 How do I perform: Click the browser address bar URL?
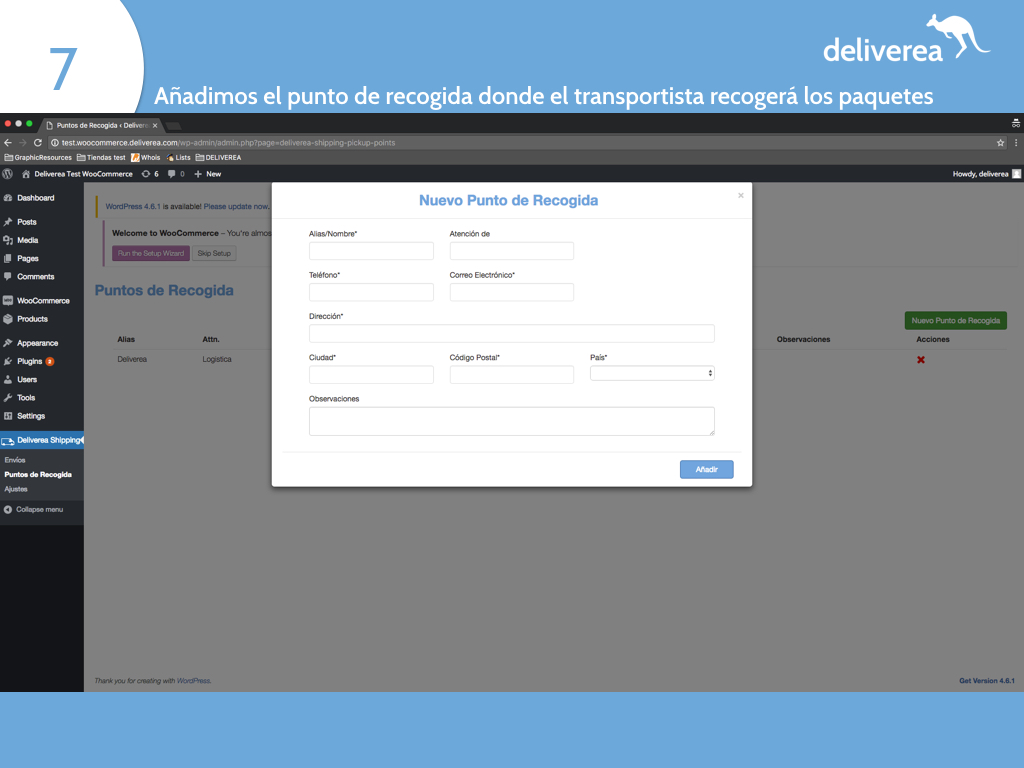coord(229,142)
